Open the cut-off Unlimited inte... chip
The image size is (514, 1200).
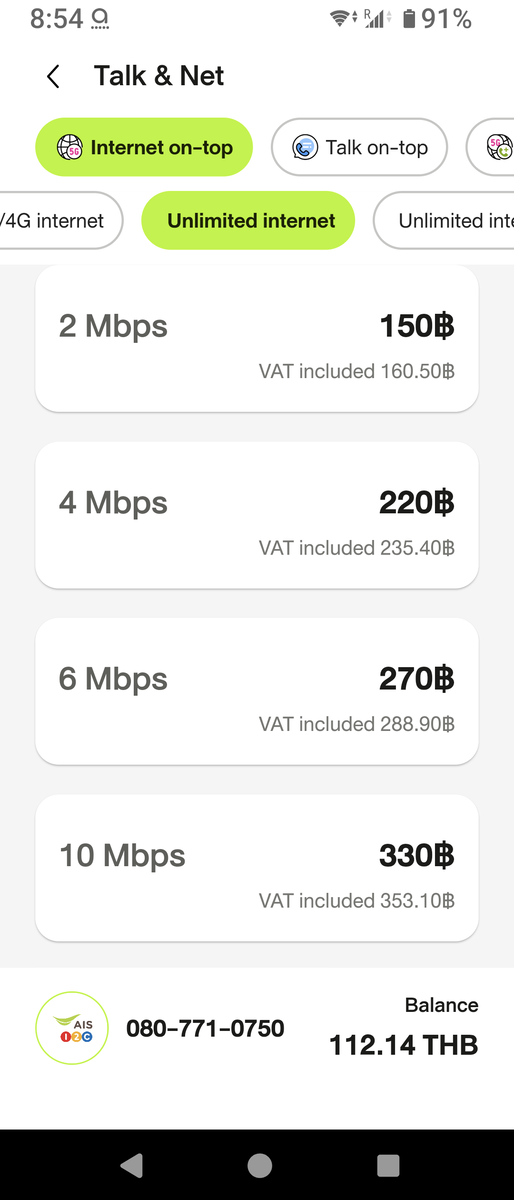tap(444, 220)
